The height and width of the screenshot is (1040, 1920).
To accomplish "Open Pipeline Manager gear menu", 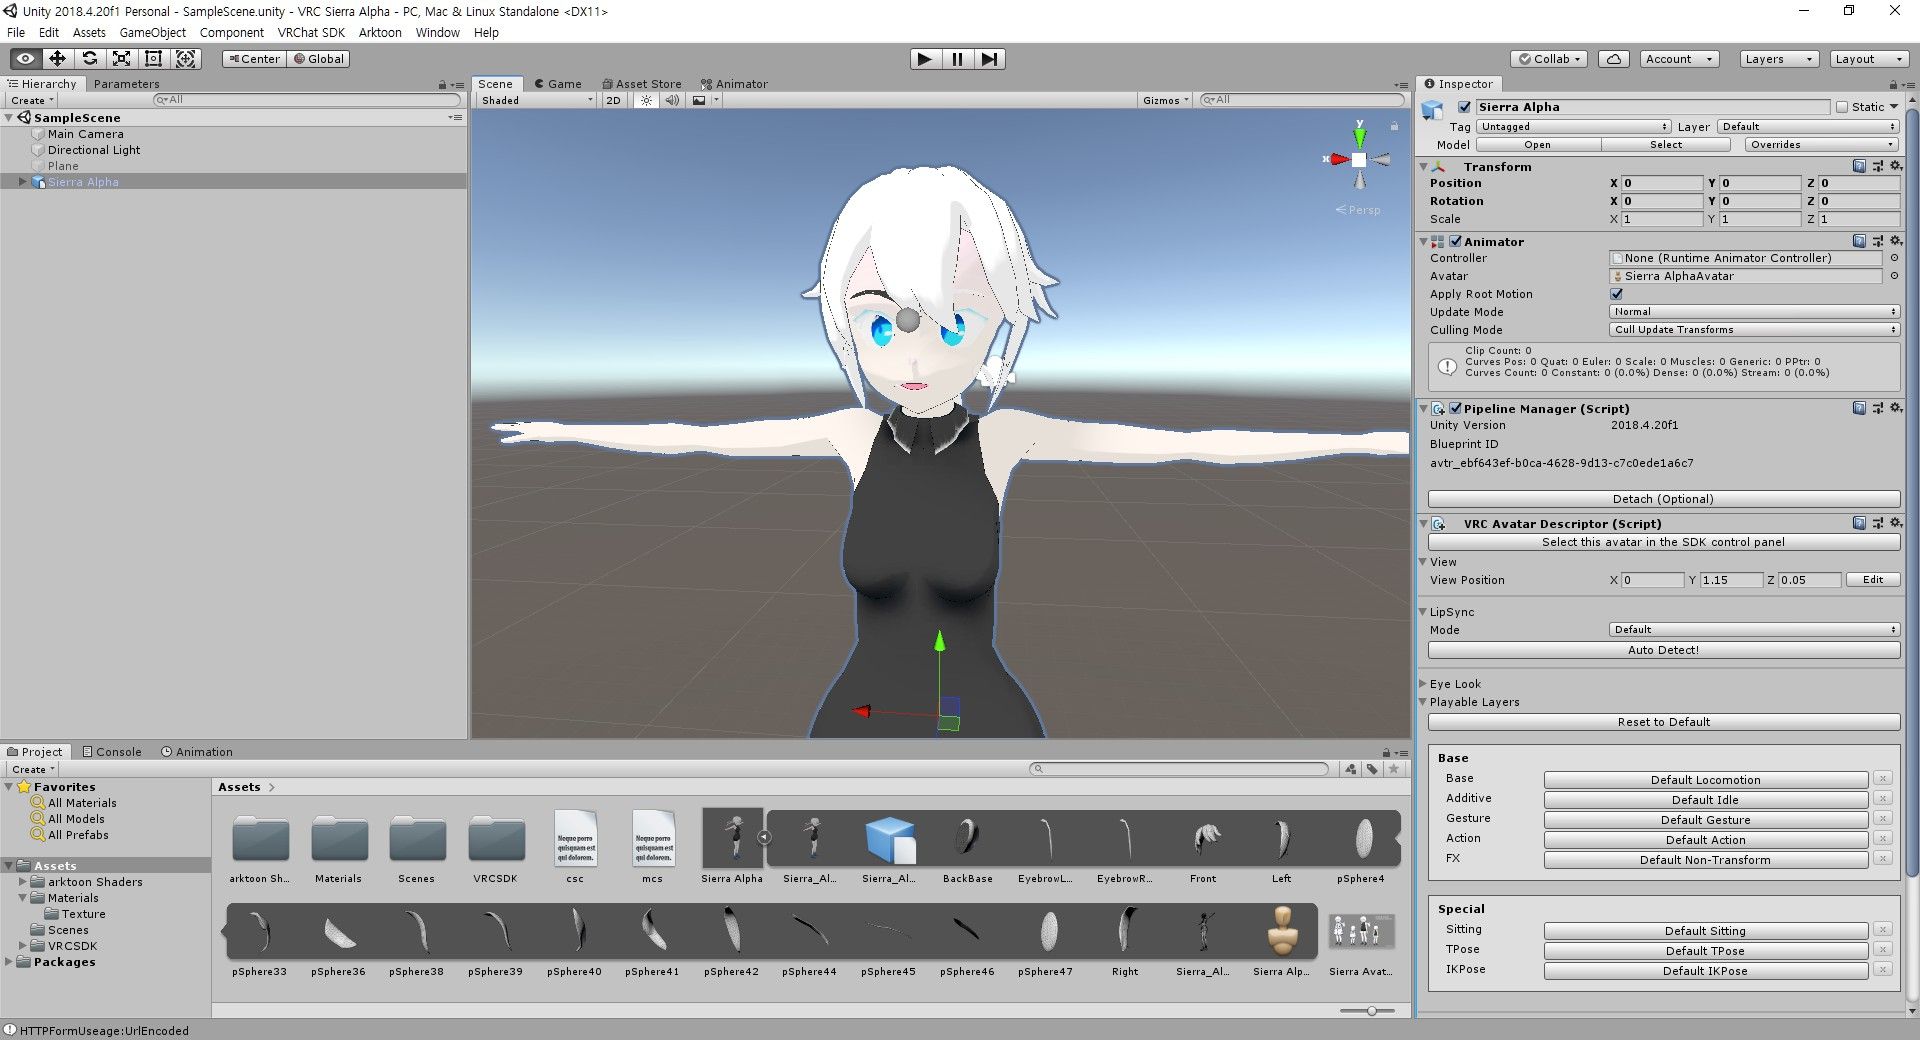I will click(x=1895, y=408).
